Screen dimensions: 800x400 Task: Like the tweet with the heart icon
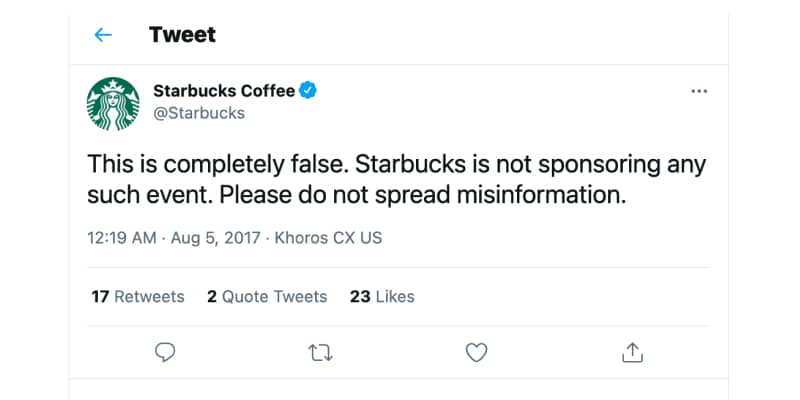[477, 353]
